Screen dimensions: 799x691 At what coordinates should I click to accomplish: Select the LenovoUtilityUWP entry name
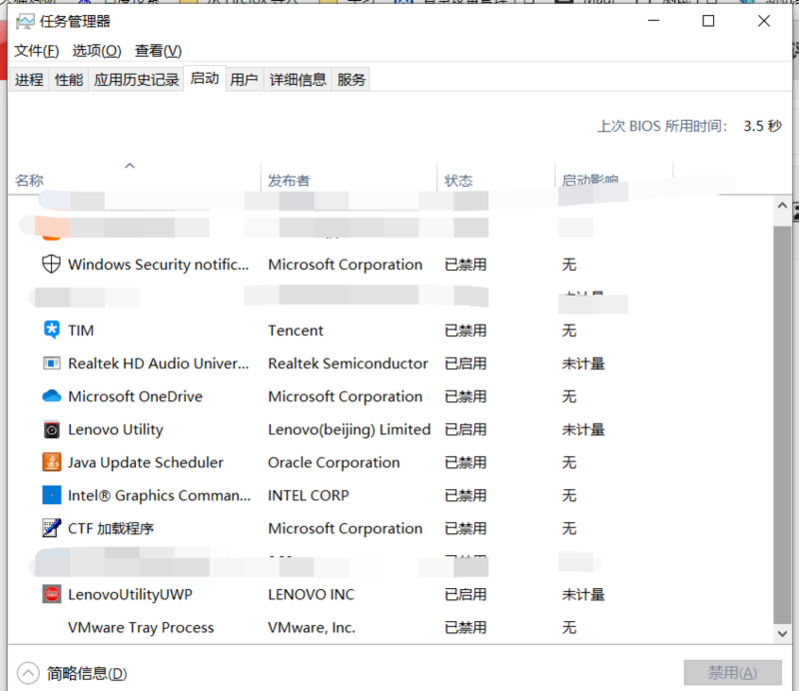[x=130, y=594]
